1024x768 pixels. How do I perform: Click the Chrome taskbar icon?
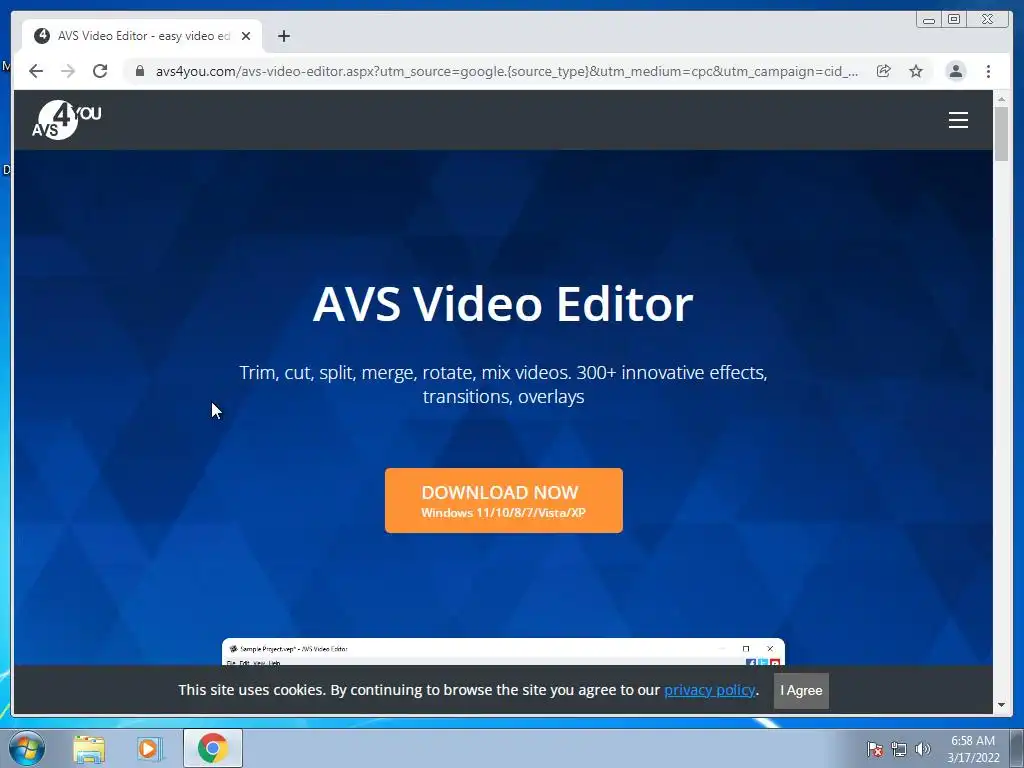pos(212,748)
